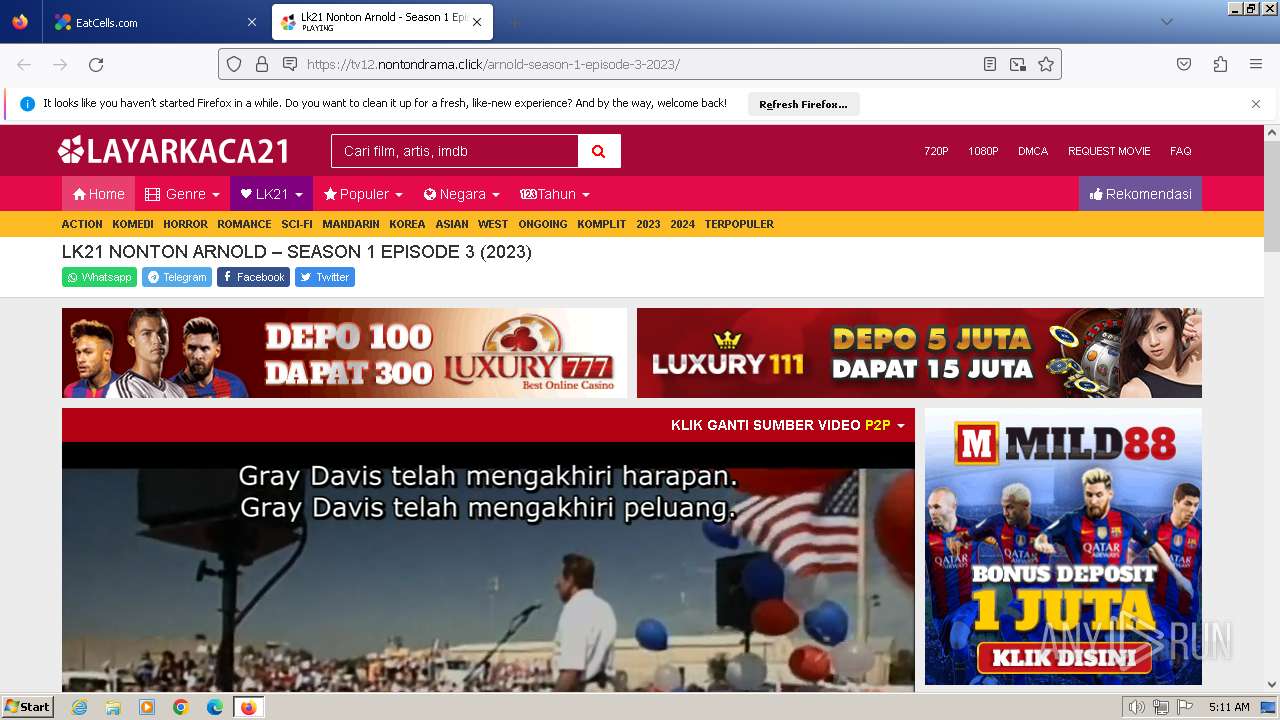Reload the page with the refresh icon
Viewport: 1280px width, 720px height.
tap(96, 64)
